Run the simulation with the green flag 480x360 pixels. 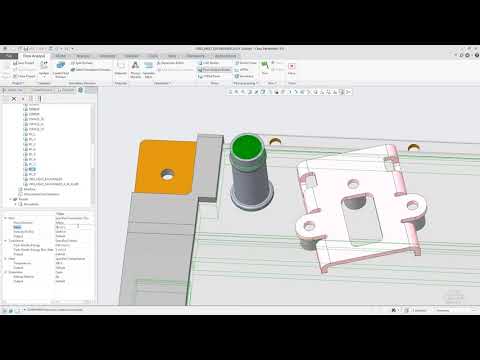pyautogui.click(x=265, y=68)
